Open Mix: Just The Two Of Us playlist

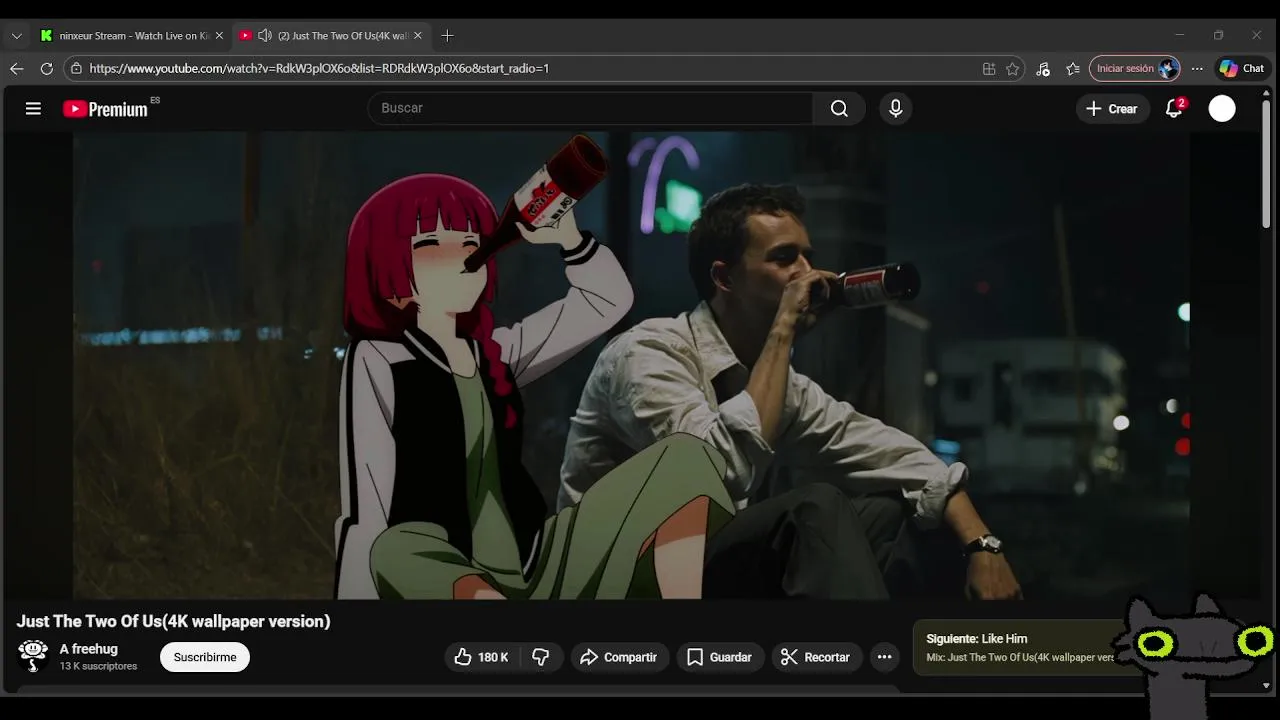[1020, 657]
